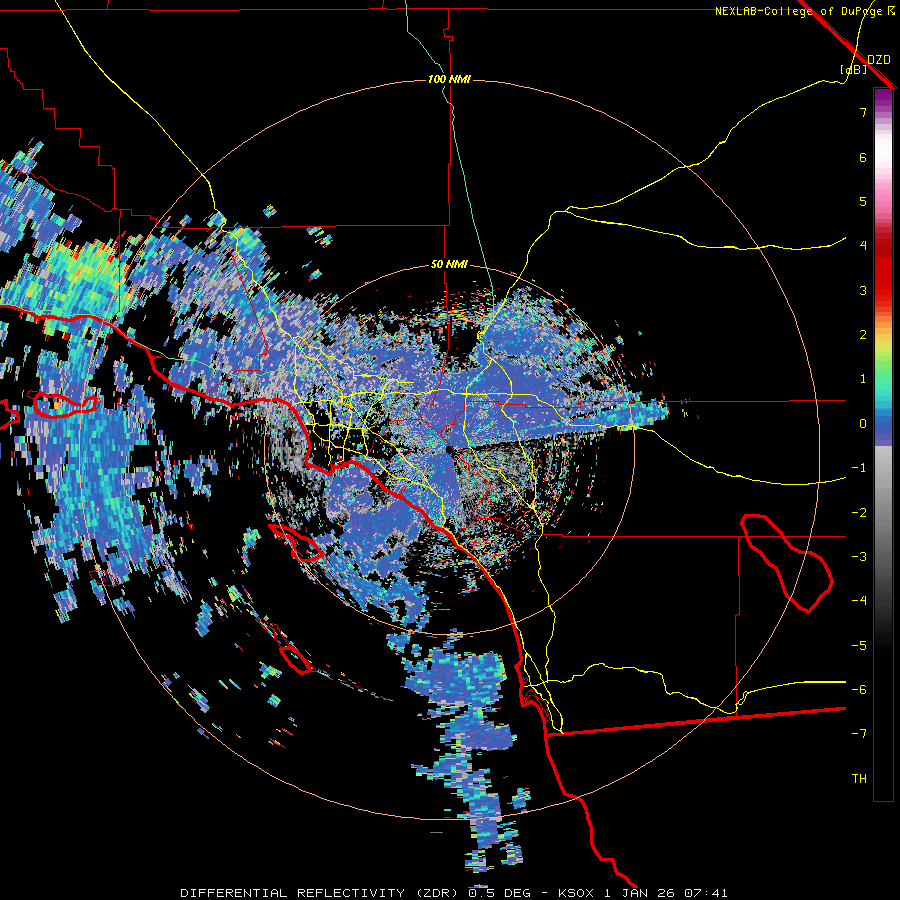This screenshot has width=900, height=900.
Task: Click the TH threshold label on scale
Action: (859, 779)
